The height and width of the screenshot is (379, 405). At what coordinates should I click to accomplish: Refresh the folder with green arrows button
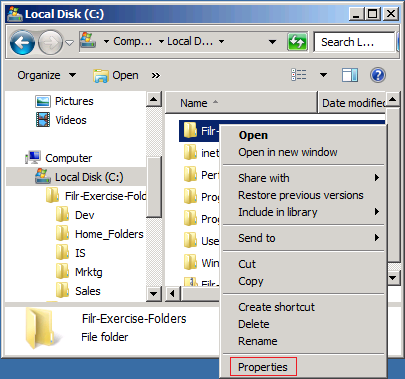(297, 42)
